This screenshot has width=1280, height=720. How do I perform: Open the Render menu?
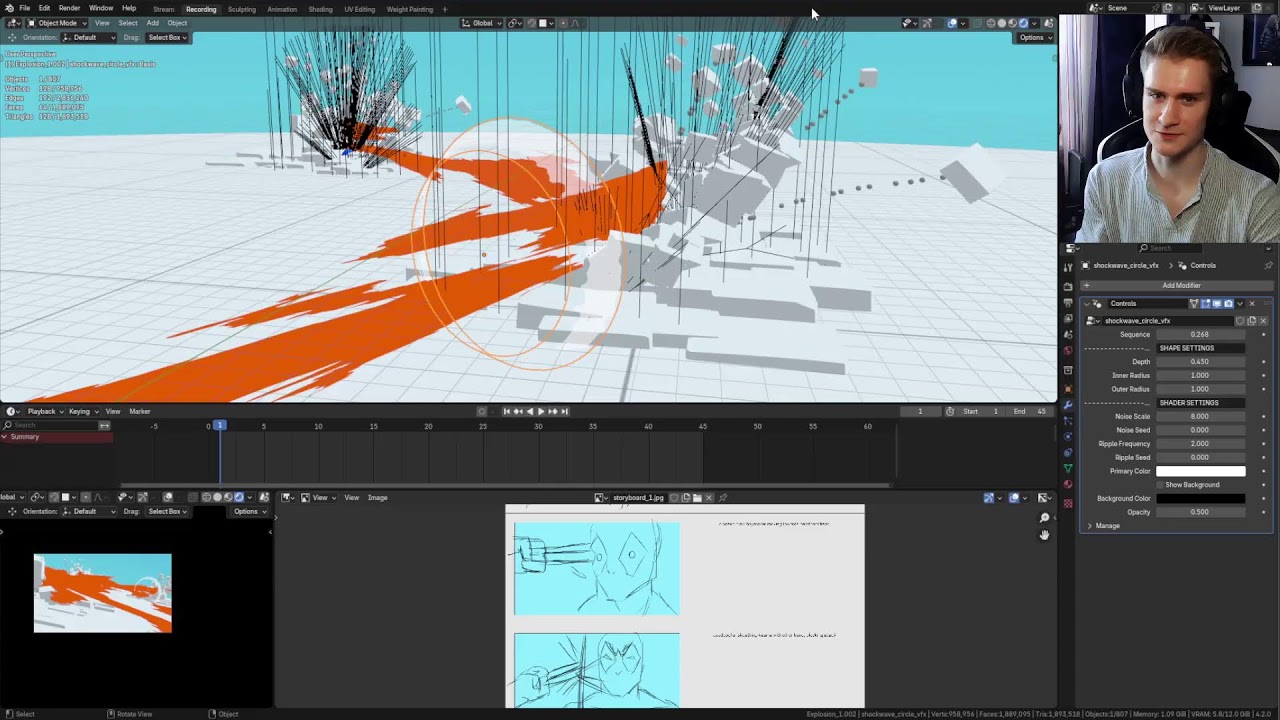coord(69,8)
